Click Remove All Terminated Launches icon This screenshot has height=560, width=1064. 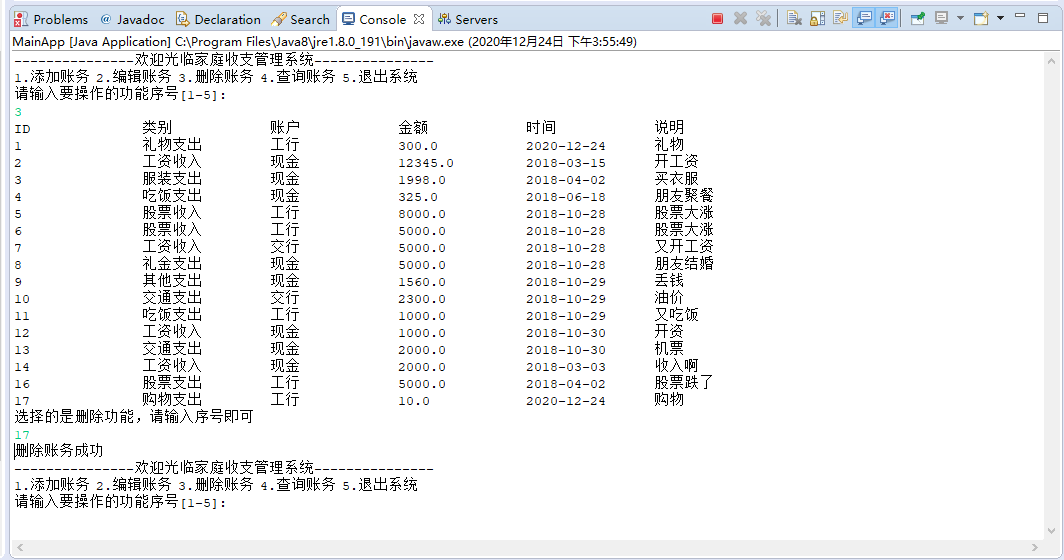click(763, 19)
